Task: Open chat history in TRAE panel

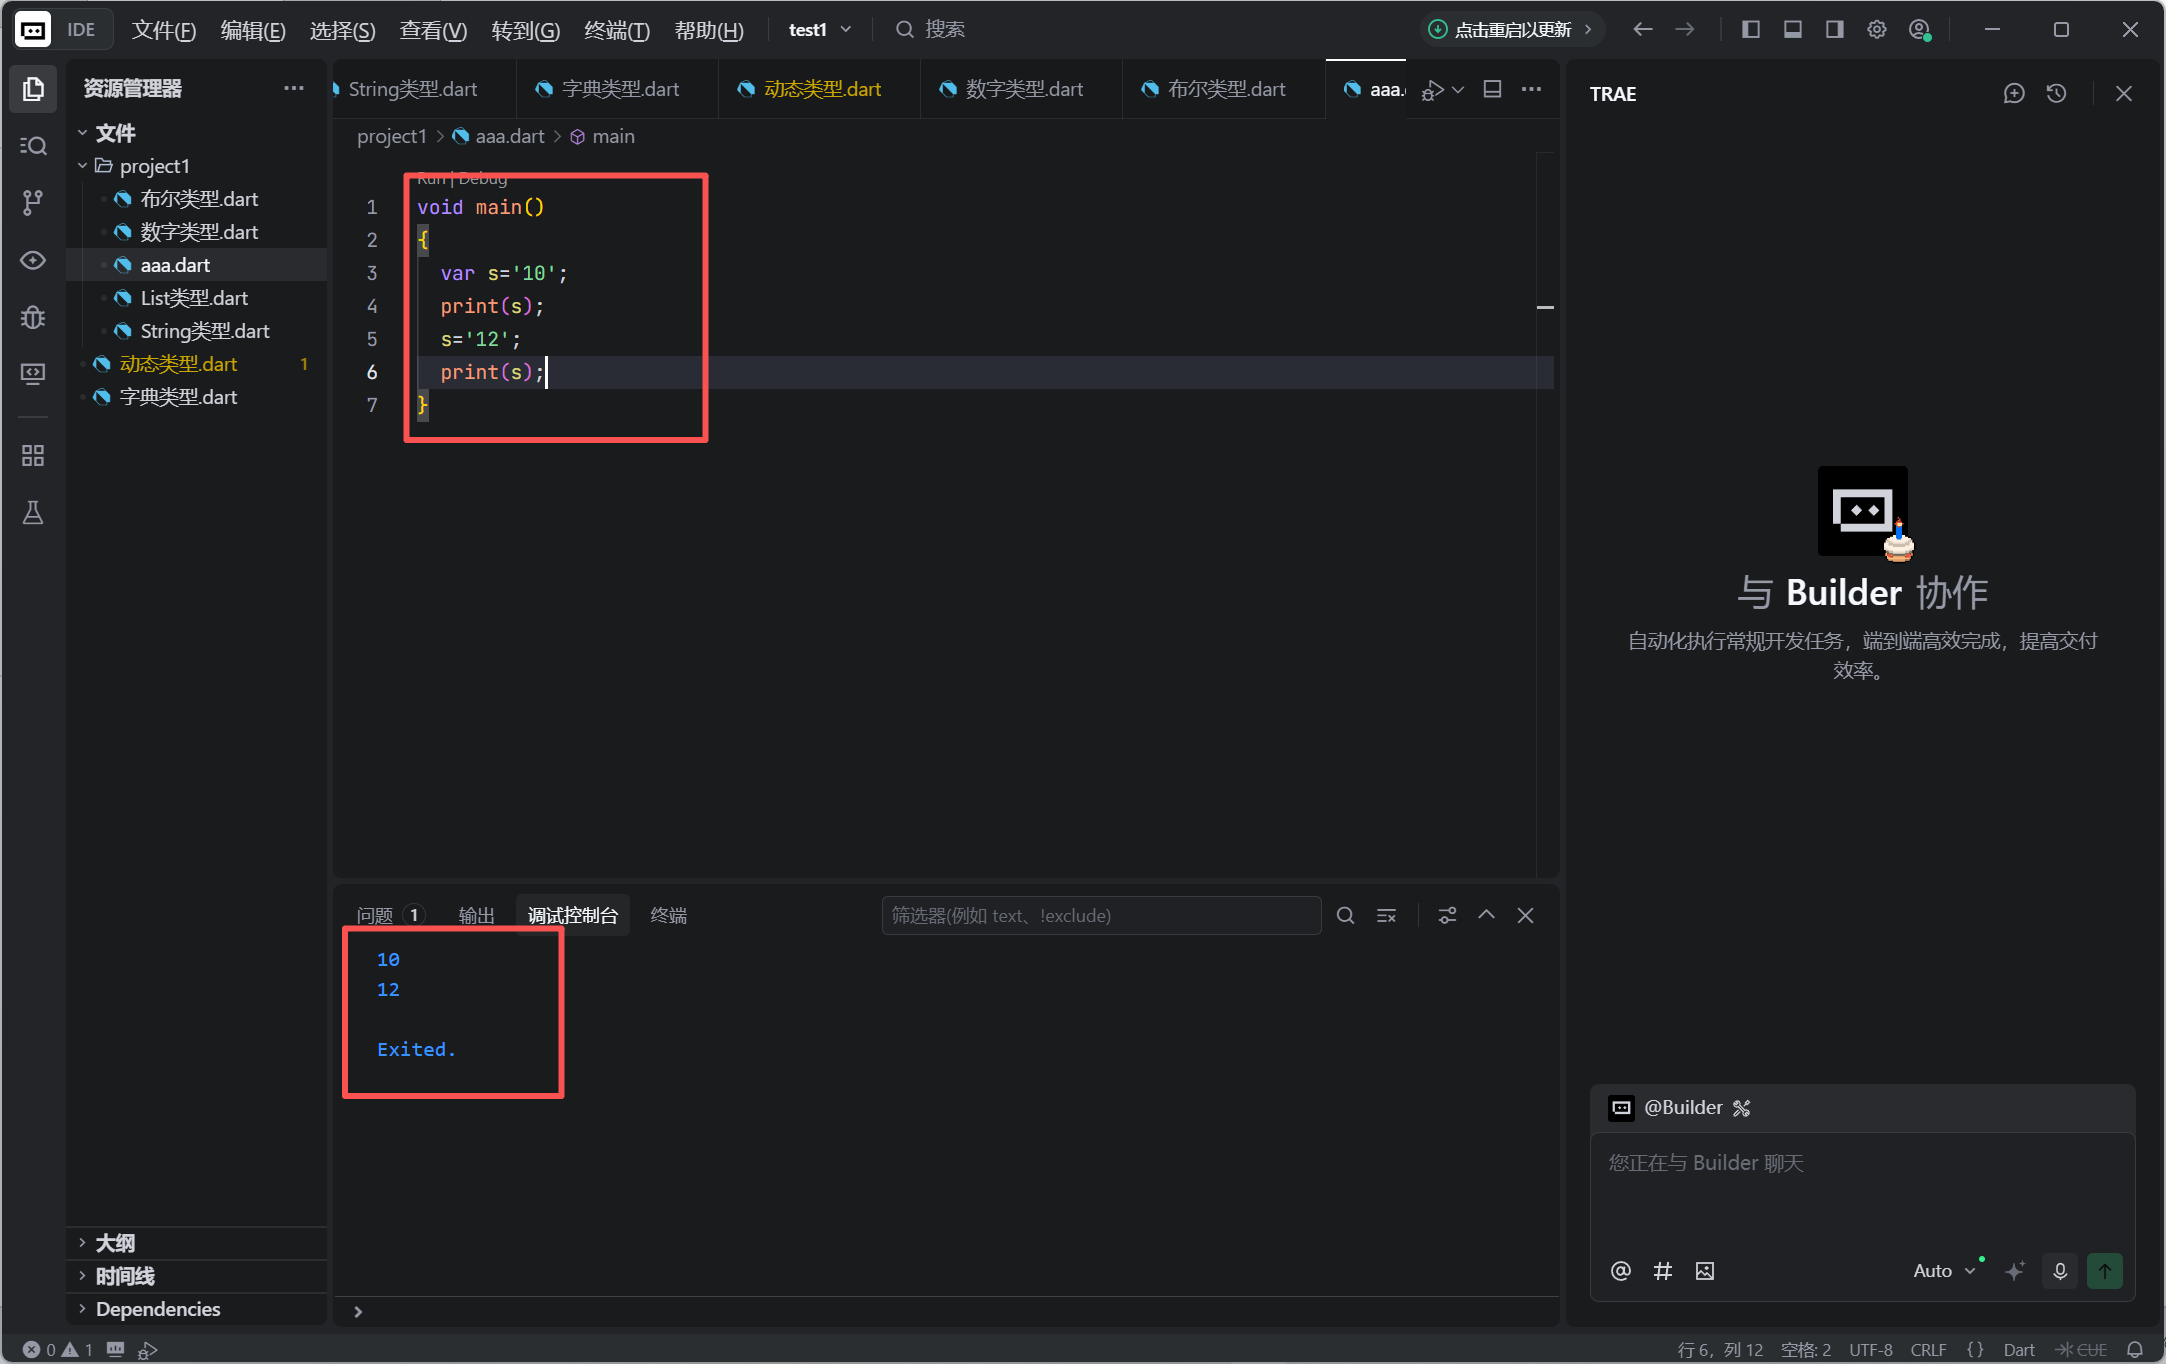Action: tap(2056, 94)
